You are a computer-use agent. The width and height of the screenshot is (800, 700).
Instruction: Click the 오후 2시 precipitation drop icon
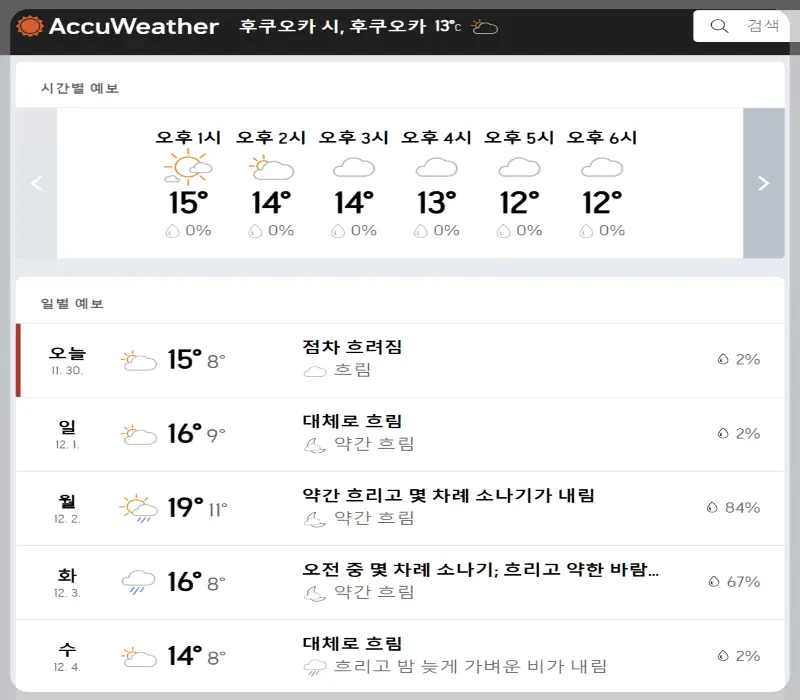(255, 231)
